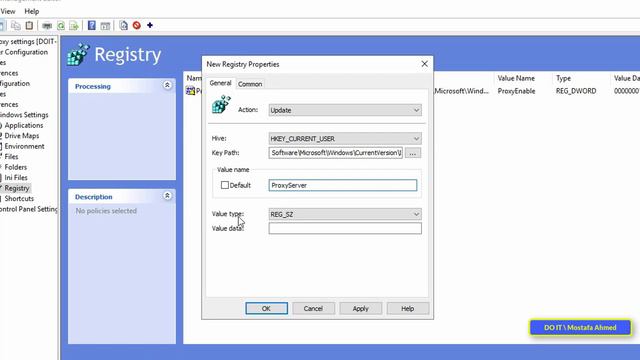640x360 pixels.
Task: Click the green Refresh toolbar icon
Action: pos(61,26)
